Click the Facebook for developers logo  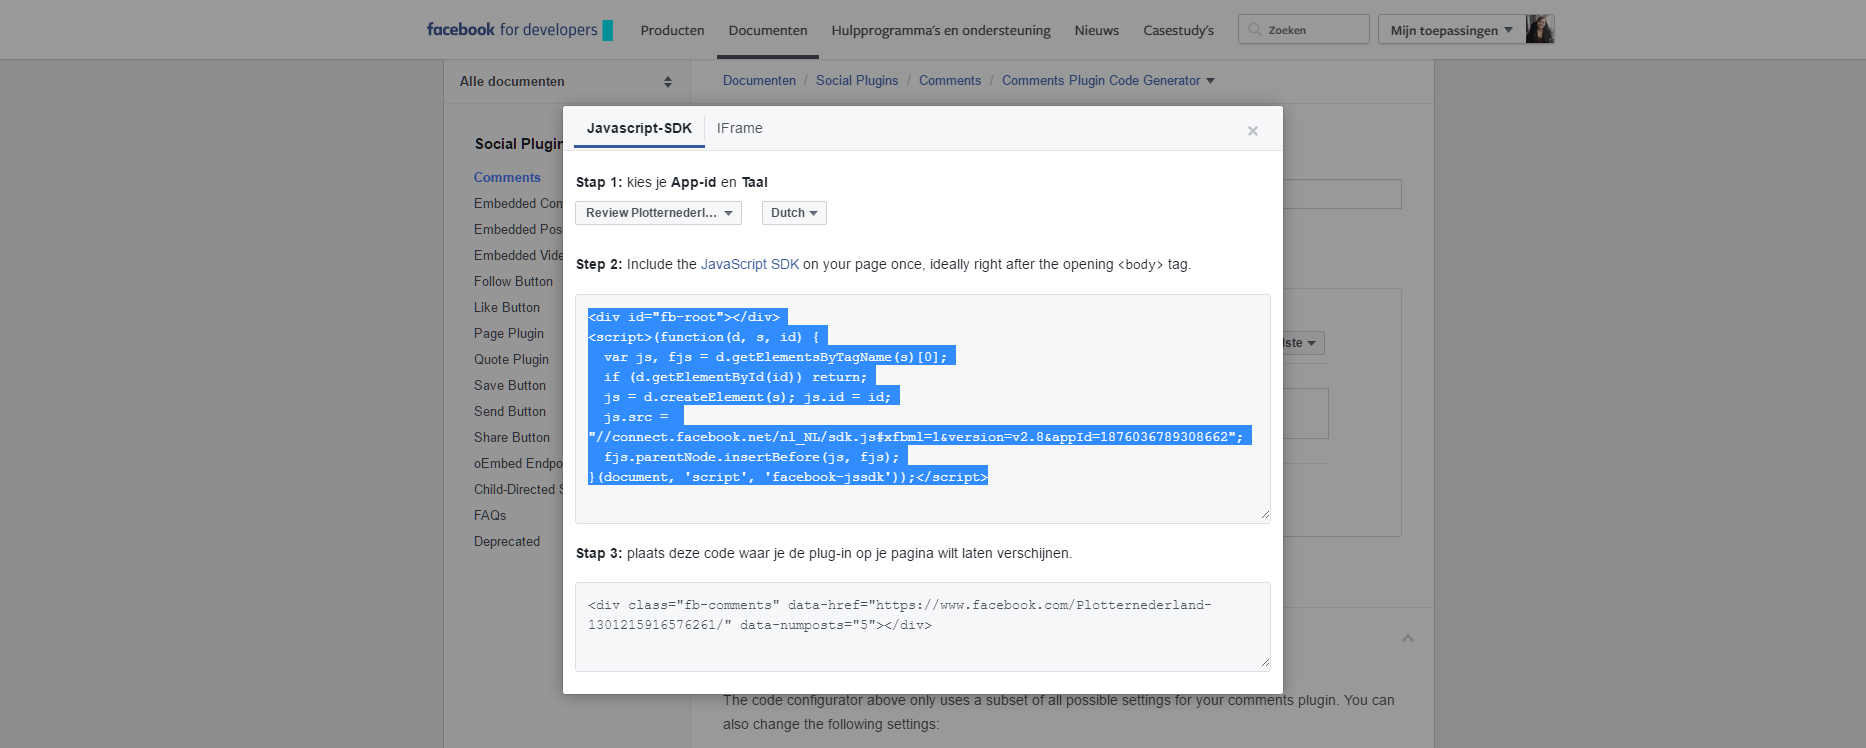pos(519,30)
